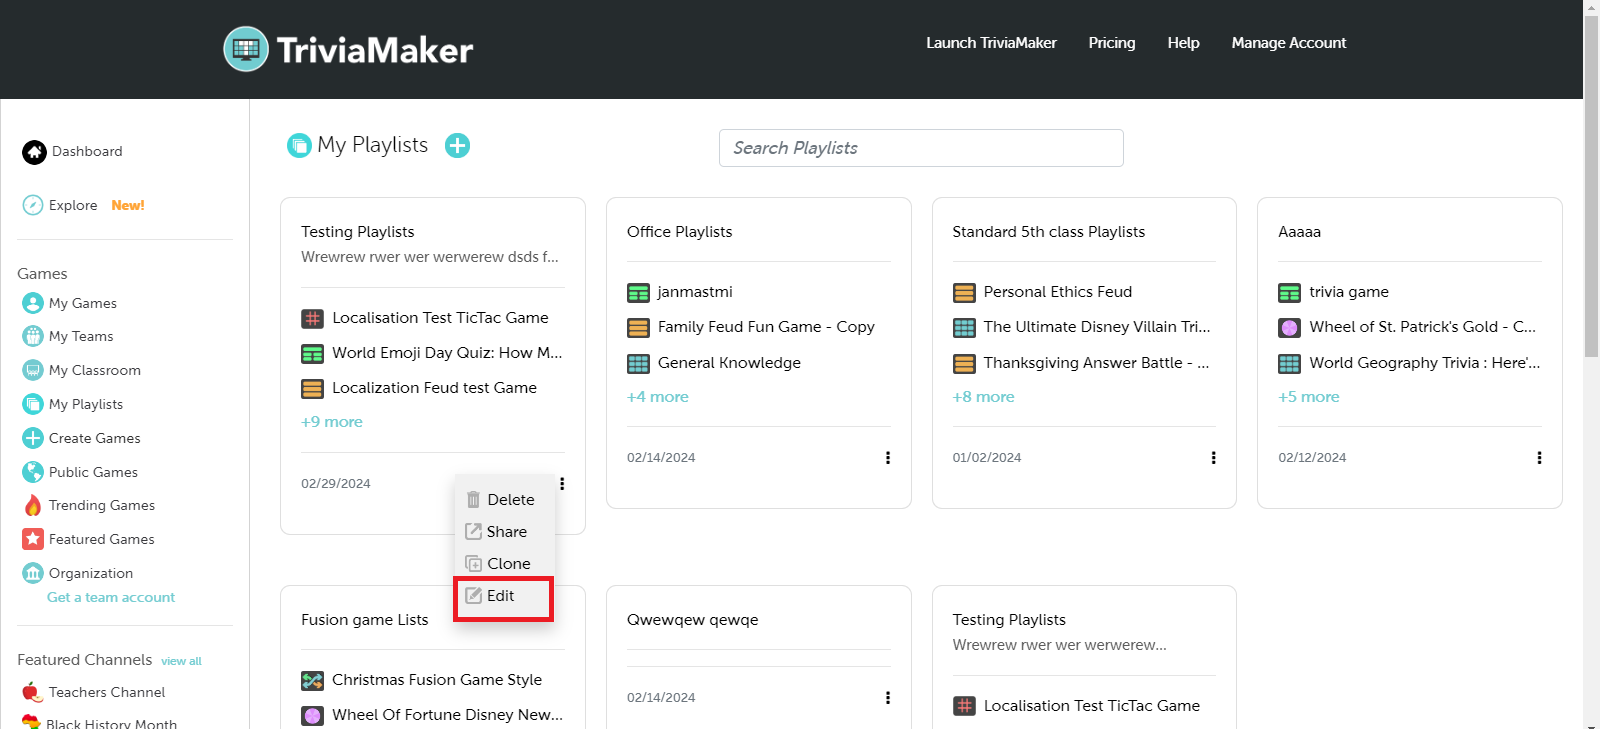Click the Launch TriviaMaker link

(991, 43)
